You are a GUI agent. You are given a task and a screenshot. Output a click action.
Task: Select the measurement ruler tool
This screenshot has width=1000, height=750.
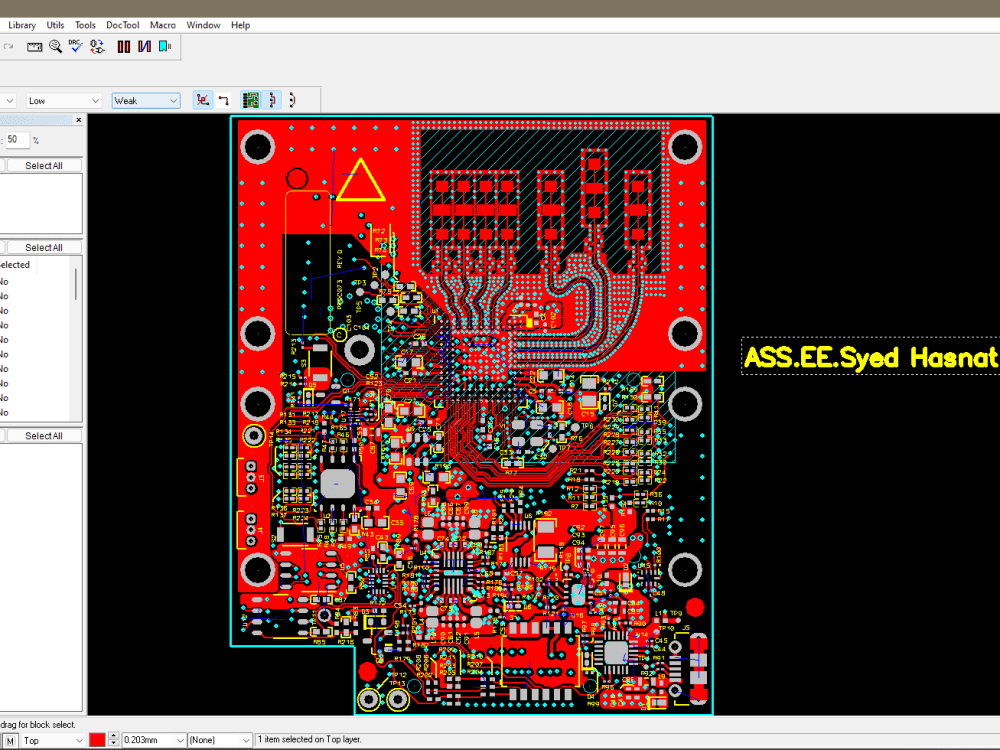pyautogui.click(x=34, y=46)
